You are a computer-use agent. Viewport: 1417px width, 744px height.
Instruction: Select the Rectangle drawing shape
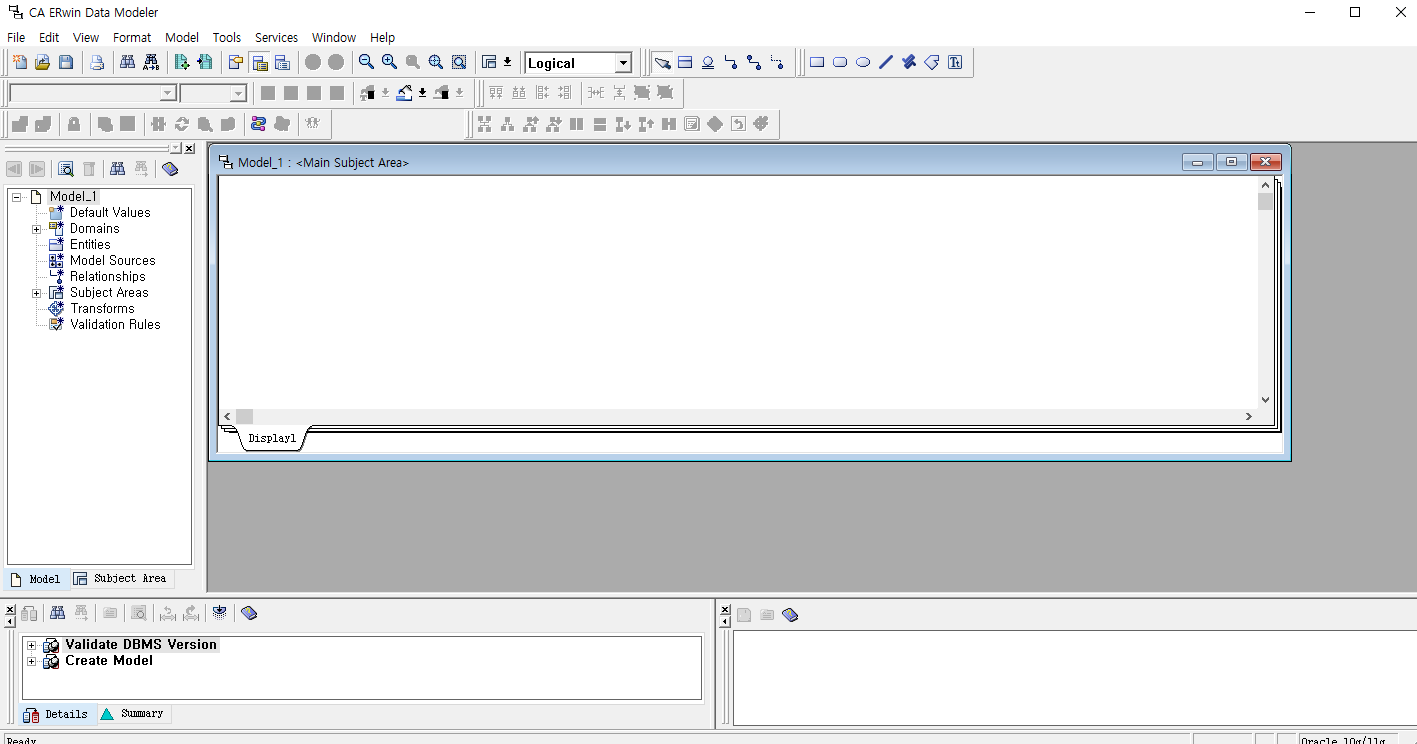point(817,62)
